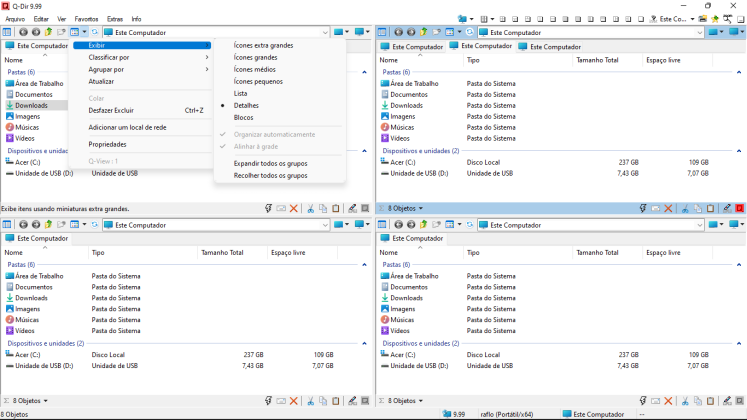This screenshot has height=420, width=747.
Task: Select Músicas folder in the top-right pane
Action: pyautogui.click(x=402, y=127)
